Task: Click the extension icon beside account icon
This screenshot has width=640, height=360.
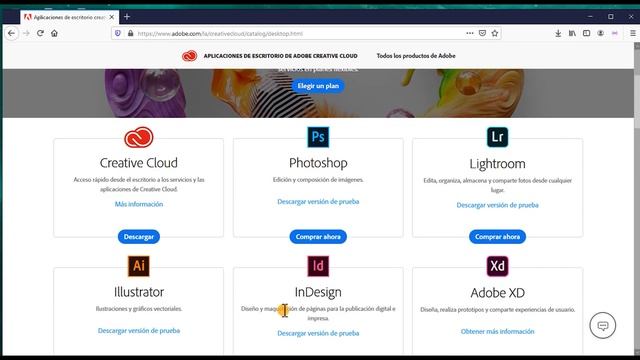Action: (615, 33)
